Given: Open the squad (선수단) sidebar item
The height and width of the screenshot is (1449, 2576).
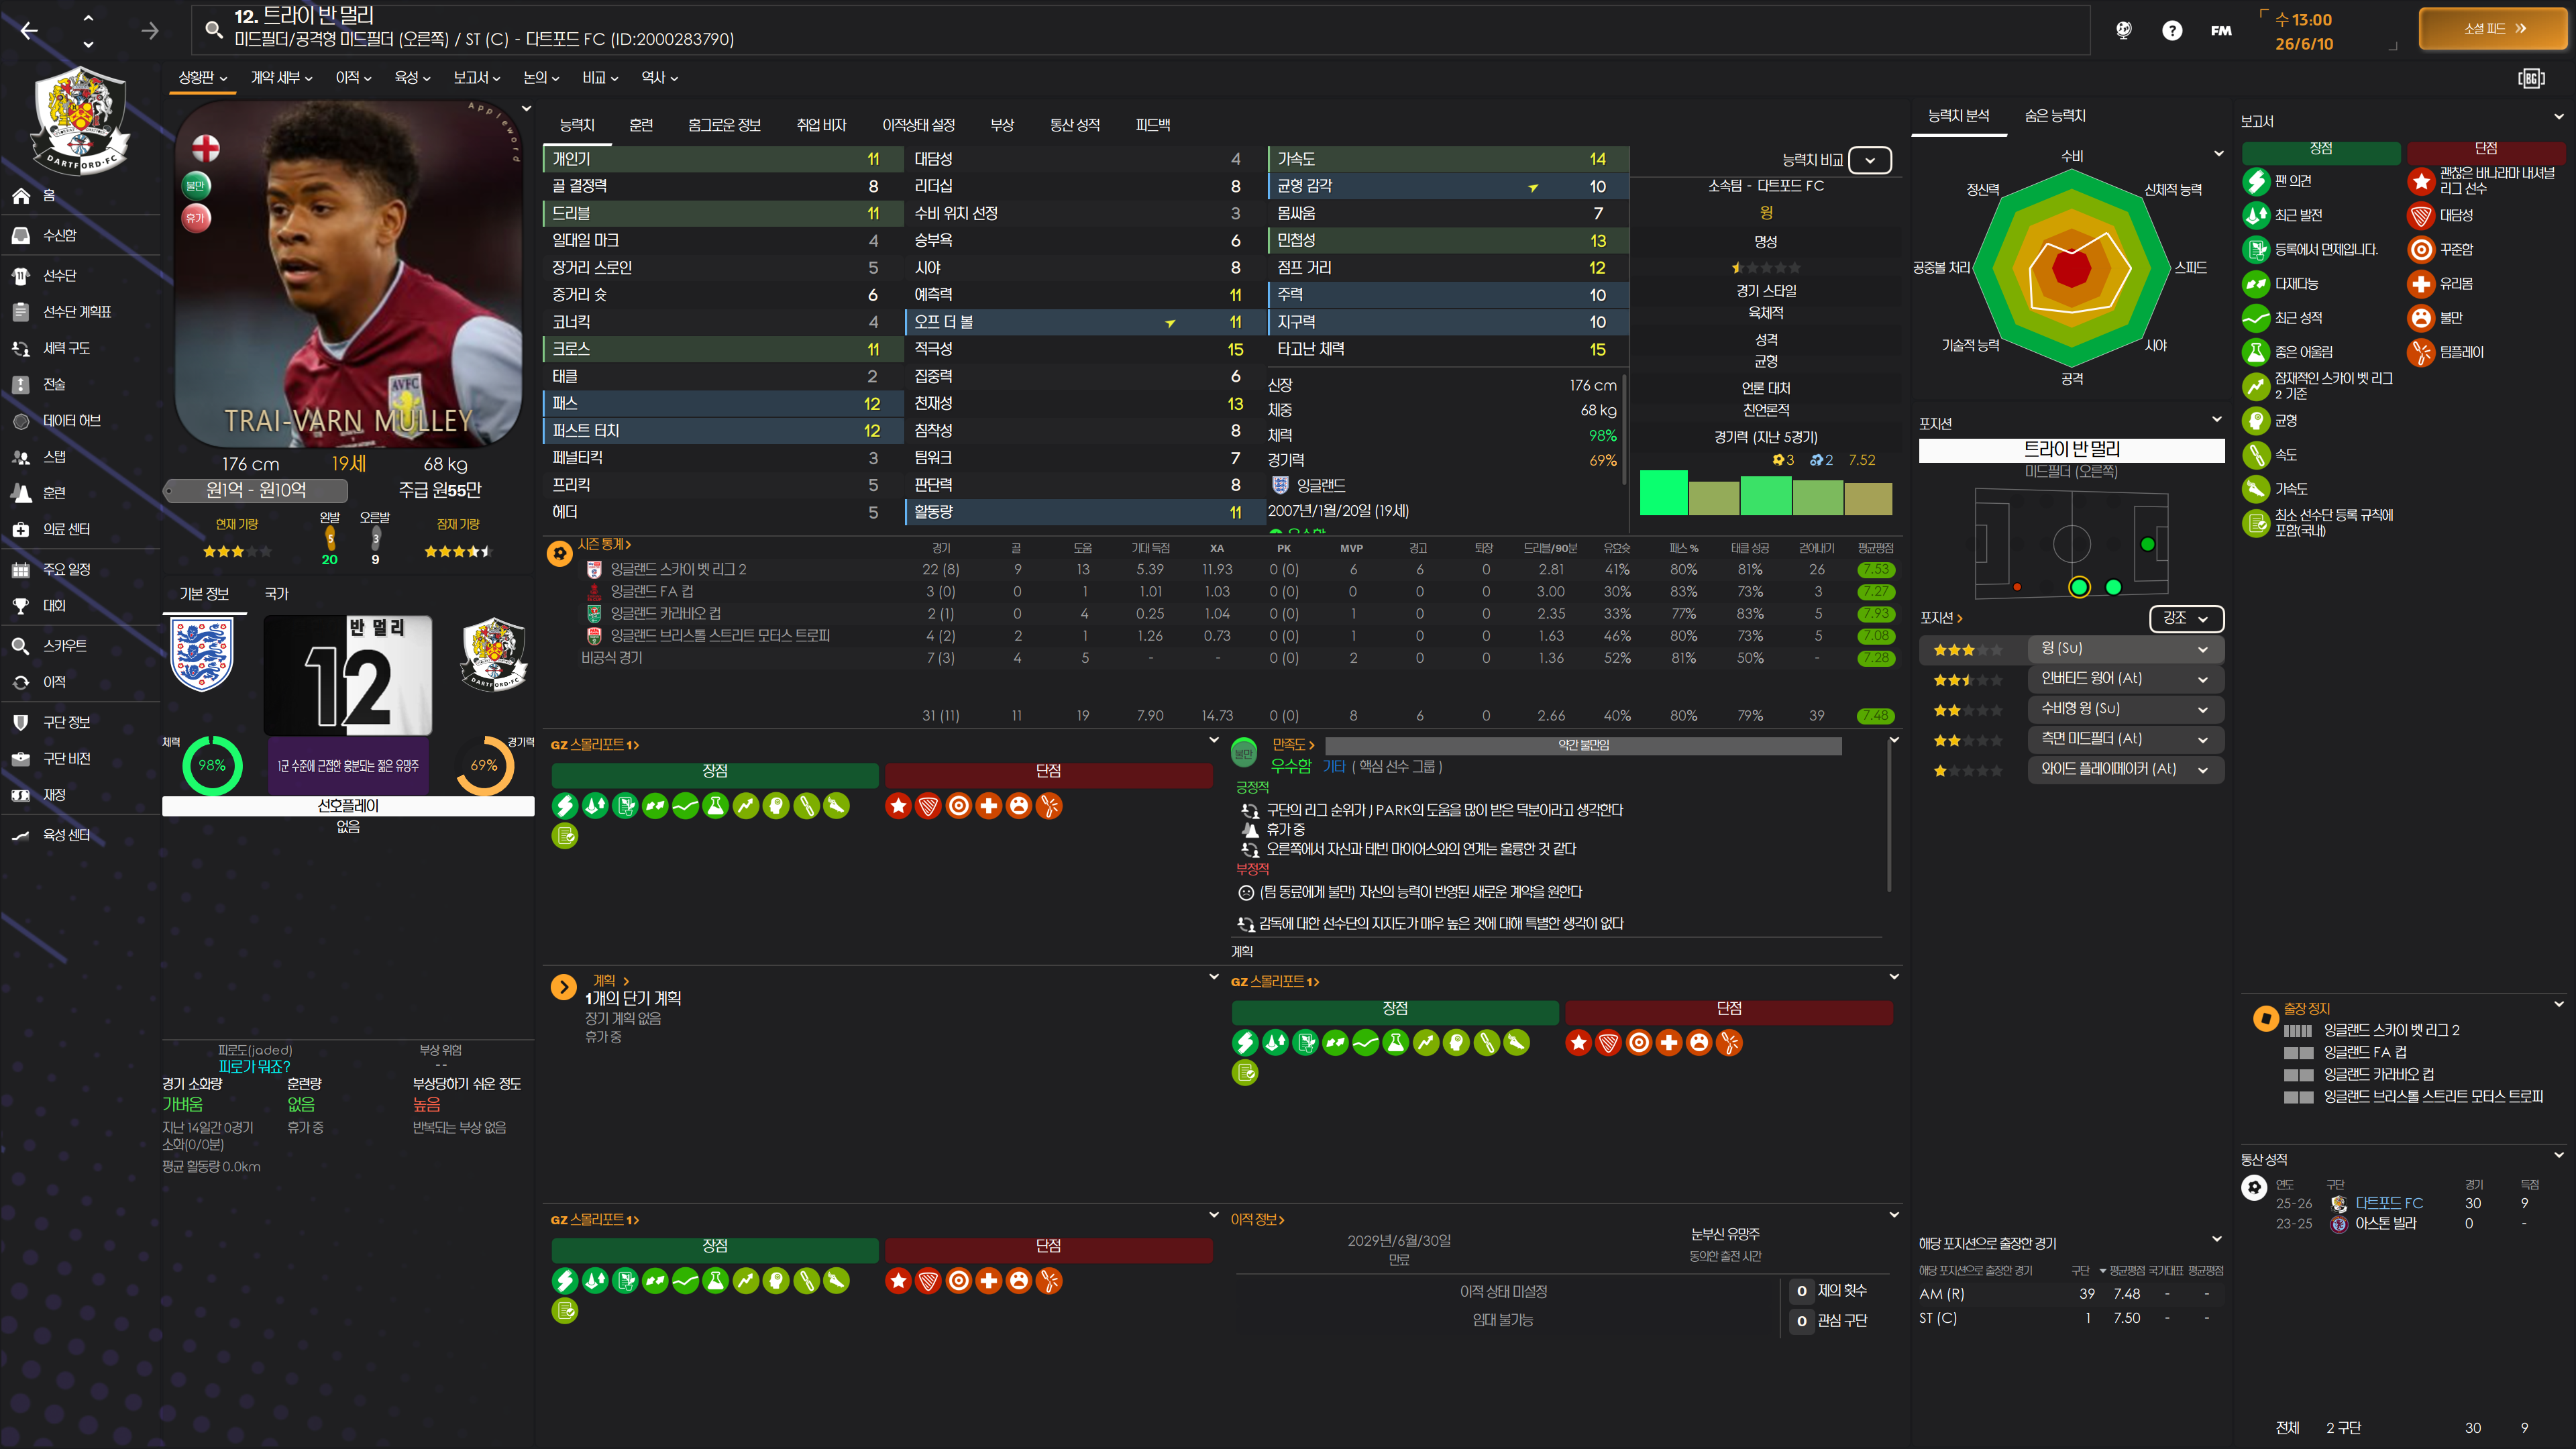Looking at the screenshot, I should [60, 275].
